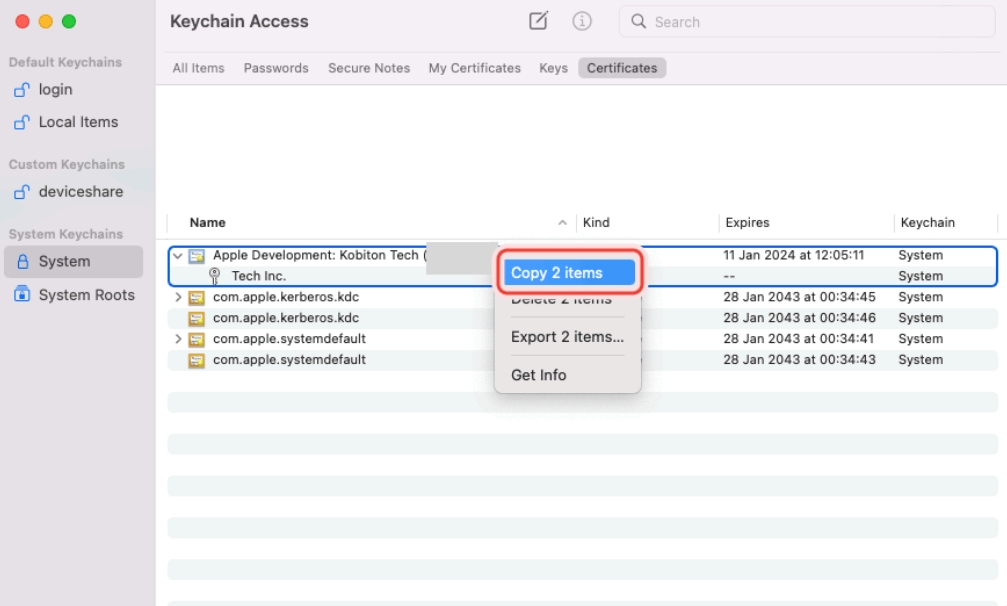Image resolution: width=1007 pixels, height=606 pixels.
Task: Click the Keychain Access window title
Action: tap(239, 21)
